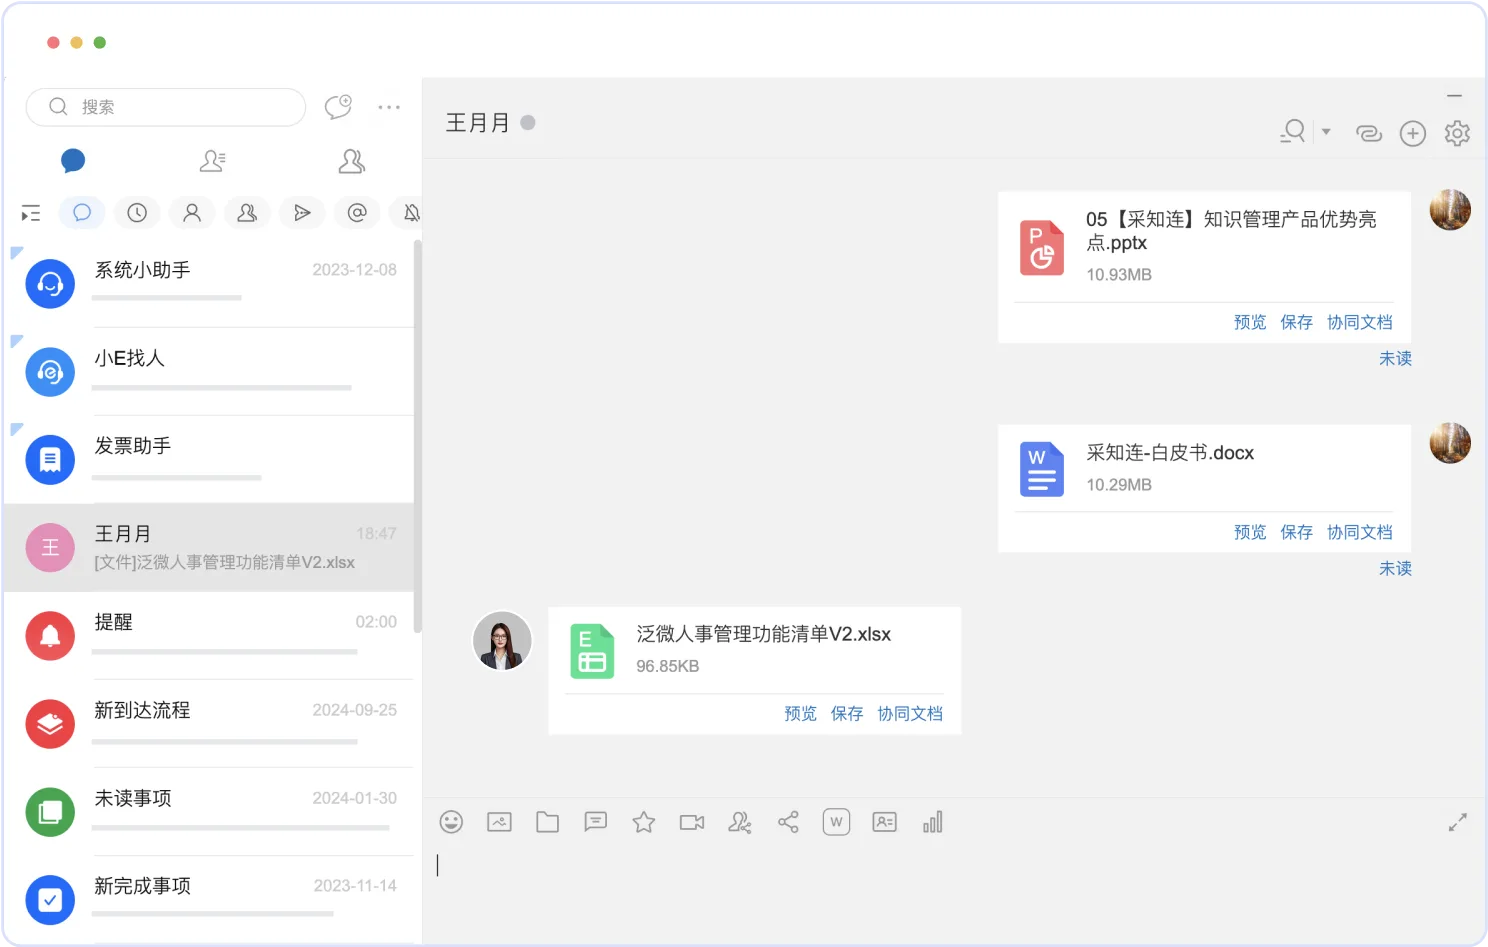
Task: Click the W document icon in toolbar
Action: (x=836, y=822)
